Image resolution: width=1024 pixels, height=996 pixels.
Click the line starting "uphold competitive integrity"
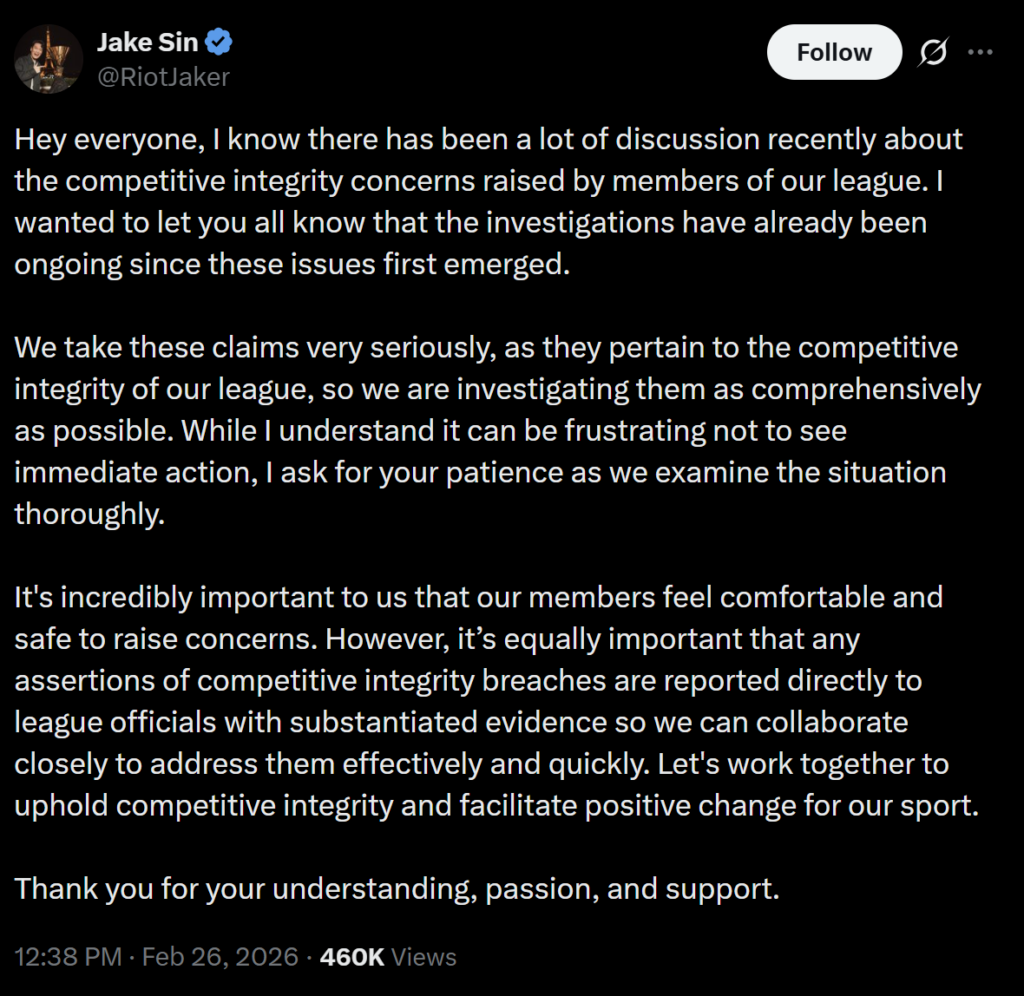tap(495, 805)
